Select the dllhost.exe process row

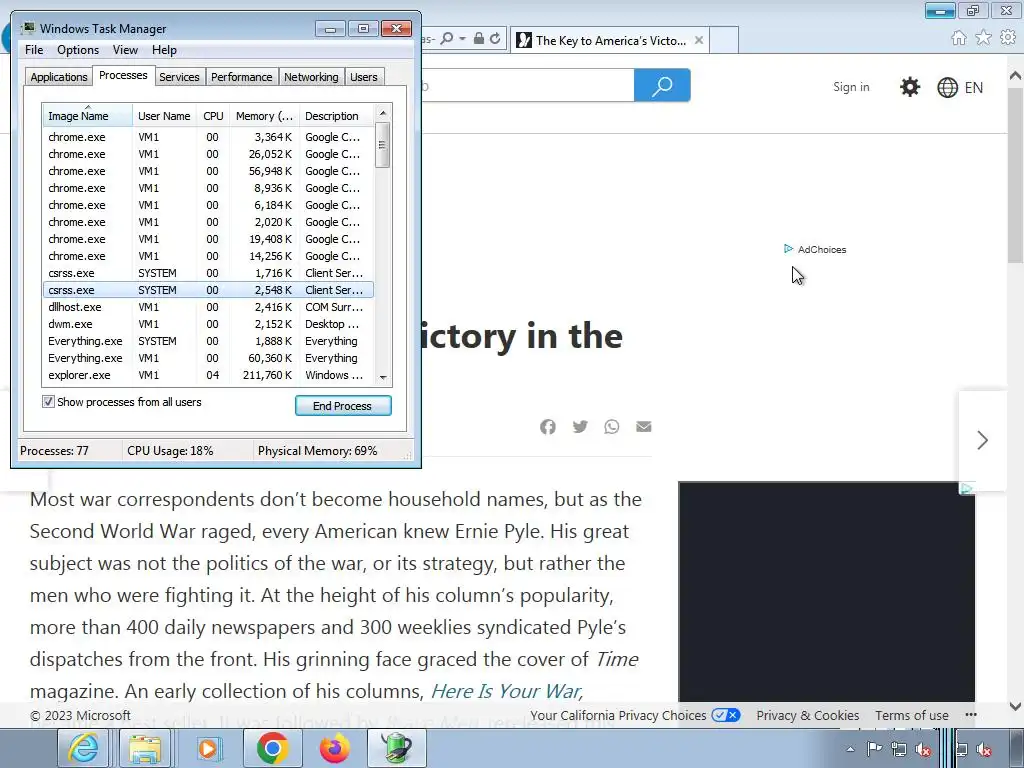tap(208, 307)
